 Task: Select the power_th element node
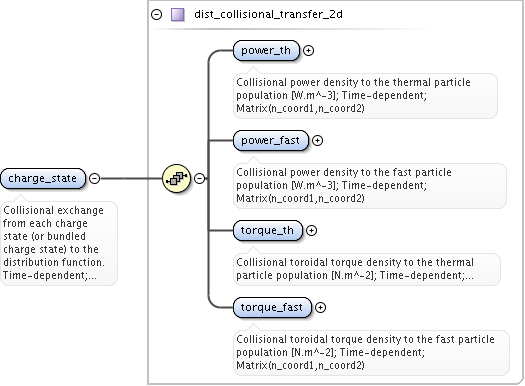click(x=266, y=51)
